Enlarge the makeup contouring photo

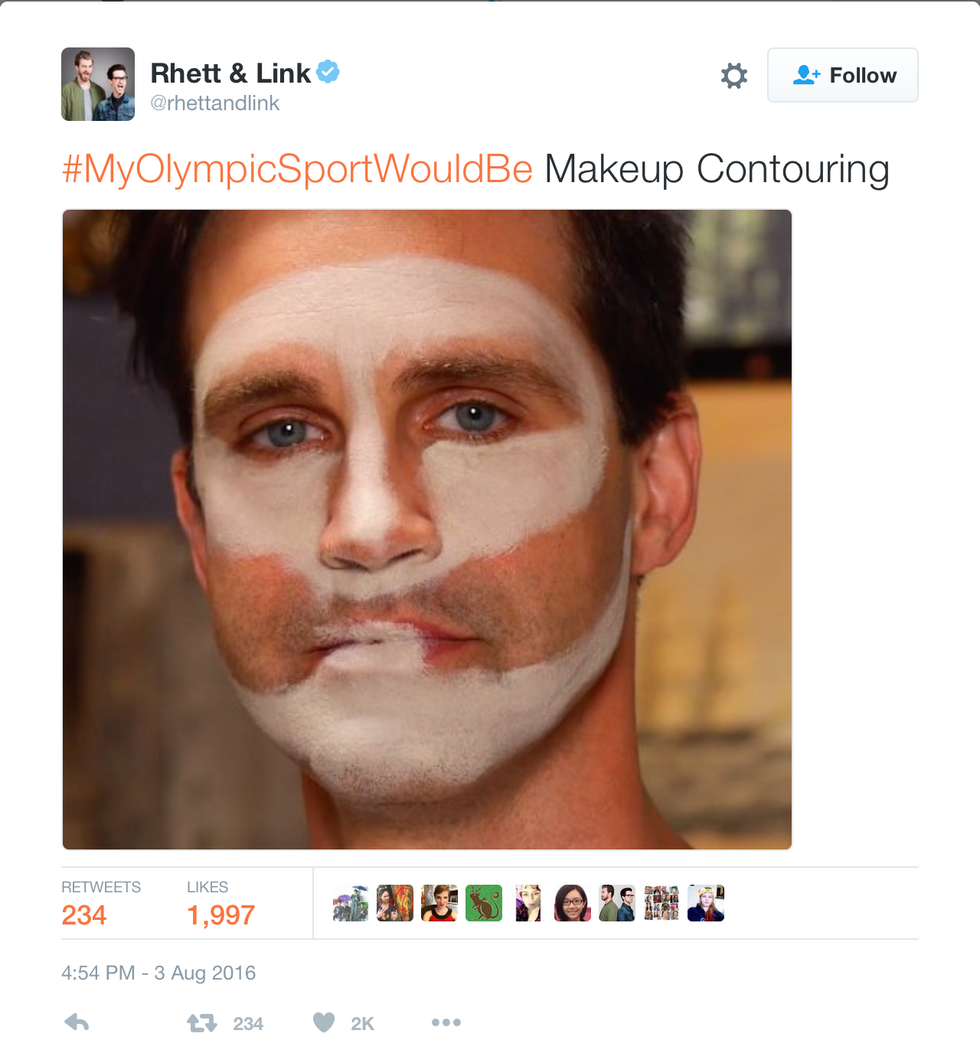tap(427, 529)
